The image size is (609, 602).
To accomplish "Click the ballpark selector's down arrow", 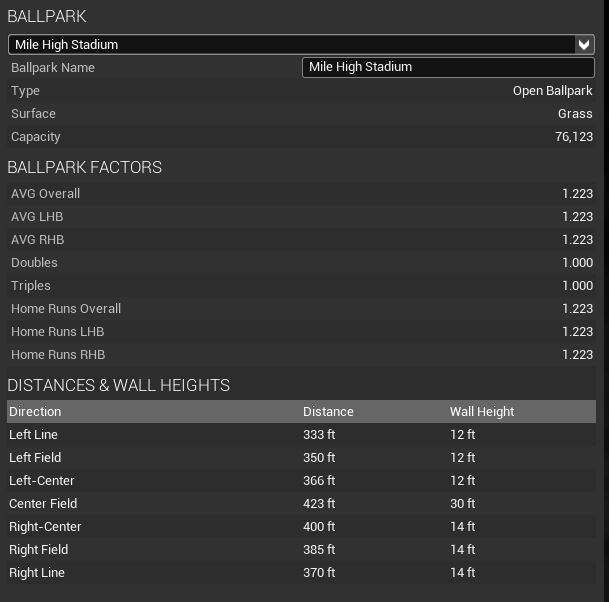I will [x=585, y=44].
